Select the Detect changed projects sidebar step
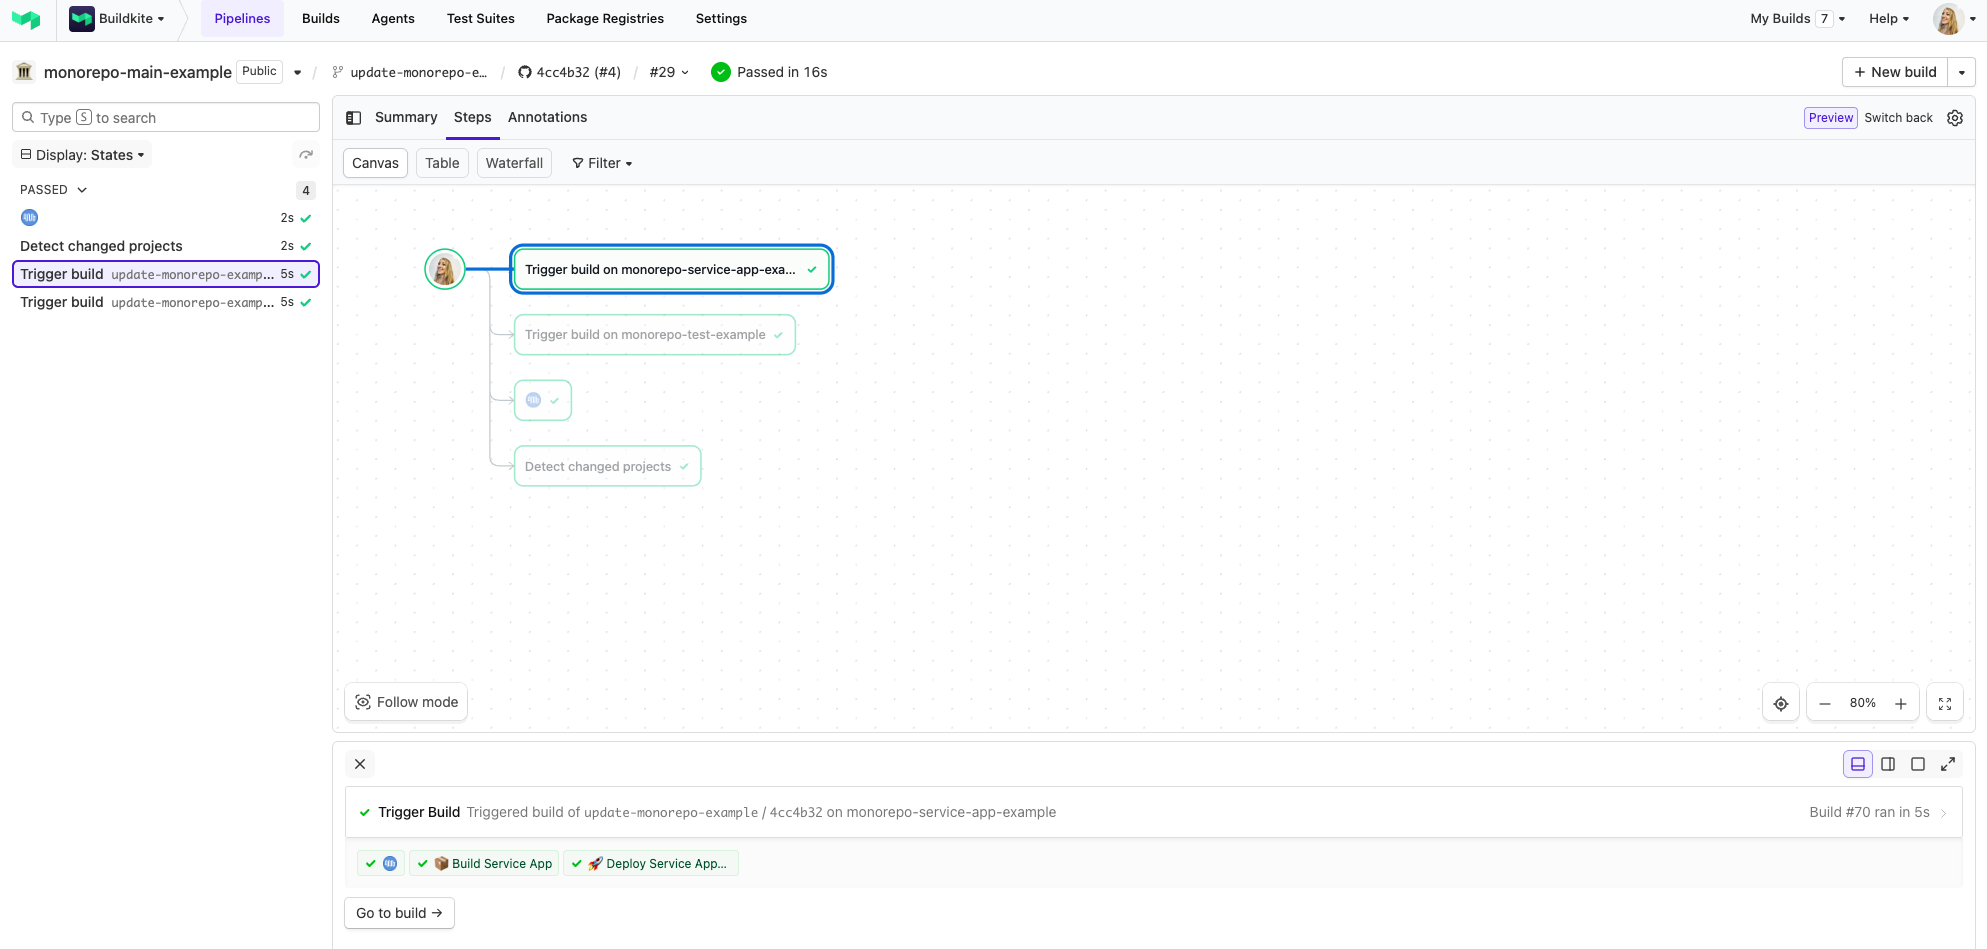 [x=166, y=246]
